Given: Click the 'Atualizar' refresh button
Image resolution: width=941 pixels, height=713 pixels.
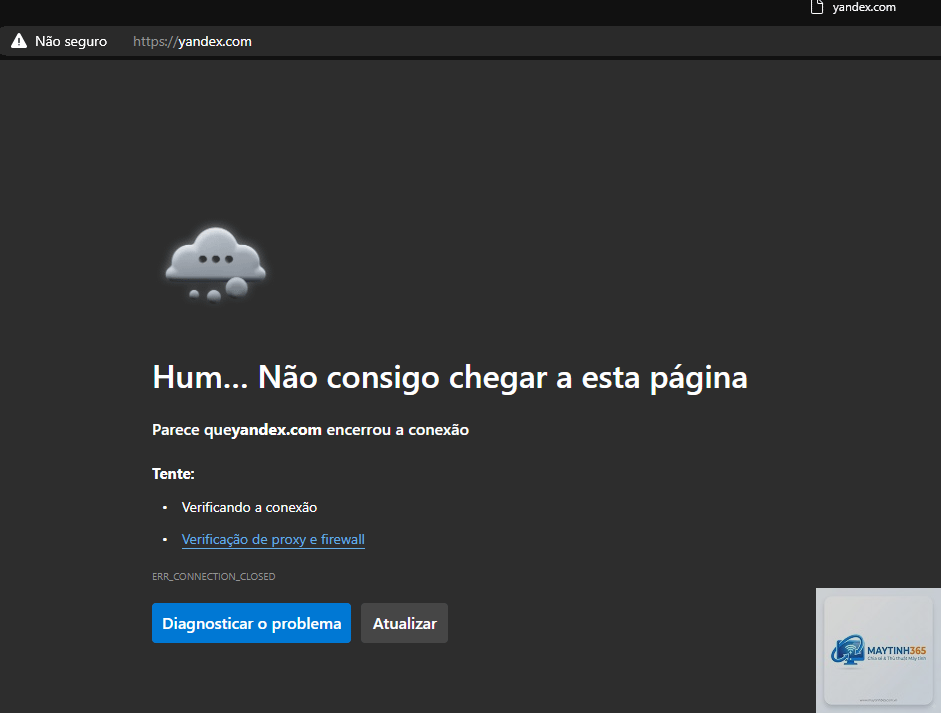Looking at the screenshot, I should click(404, 623).
